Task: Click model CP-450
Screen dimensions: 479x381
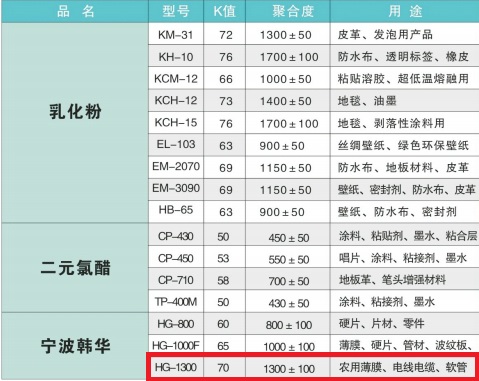Action: click(x=176, y=258)
